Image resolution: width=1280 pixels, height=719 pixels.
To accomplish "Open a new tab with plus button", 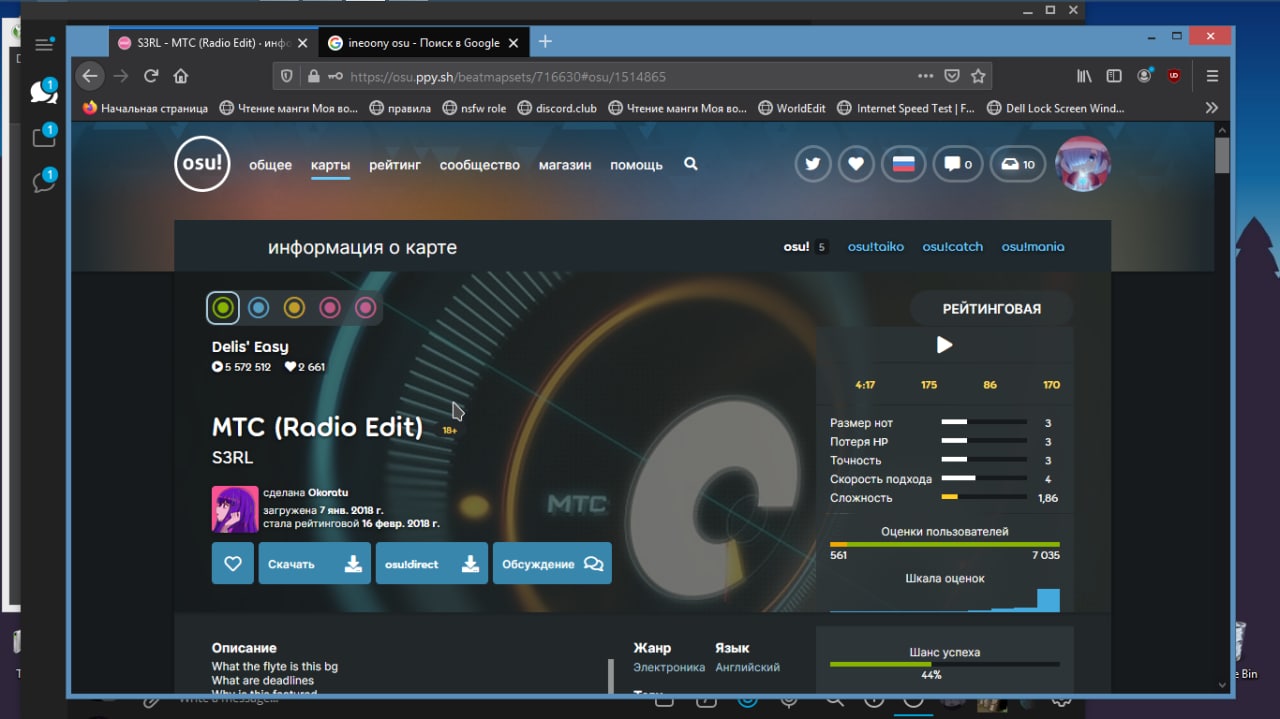I will (545, 42).
